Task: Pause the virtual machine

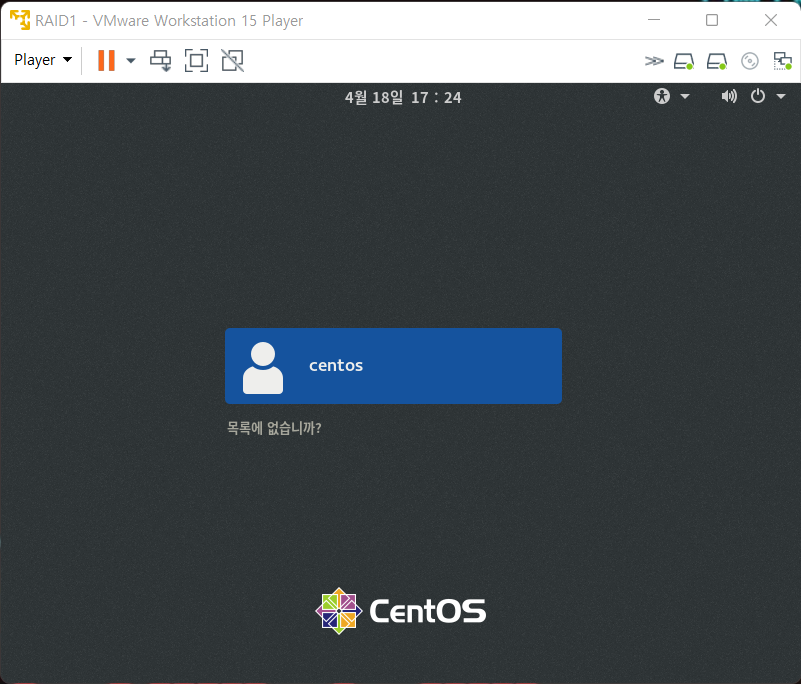Action: click(106, 60)
